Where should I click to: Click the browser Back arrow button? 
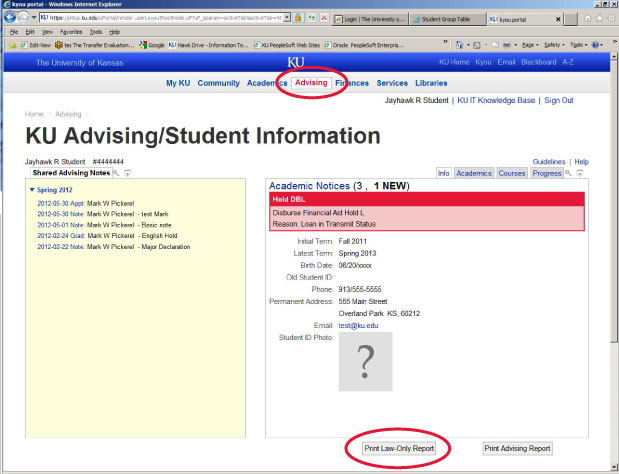point(10,17)
